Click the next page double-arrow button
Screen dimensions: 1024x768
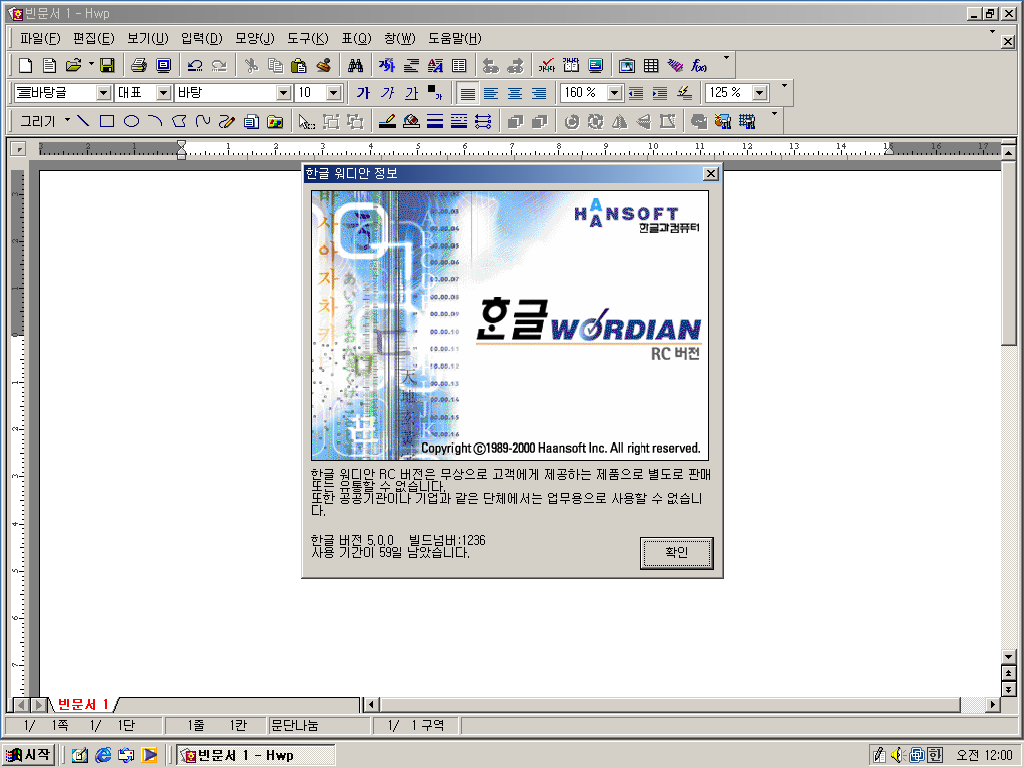click(1008, 689)
